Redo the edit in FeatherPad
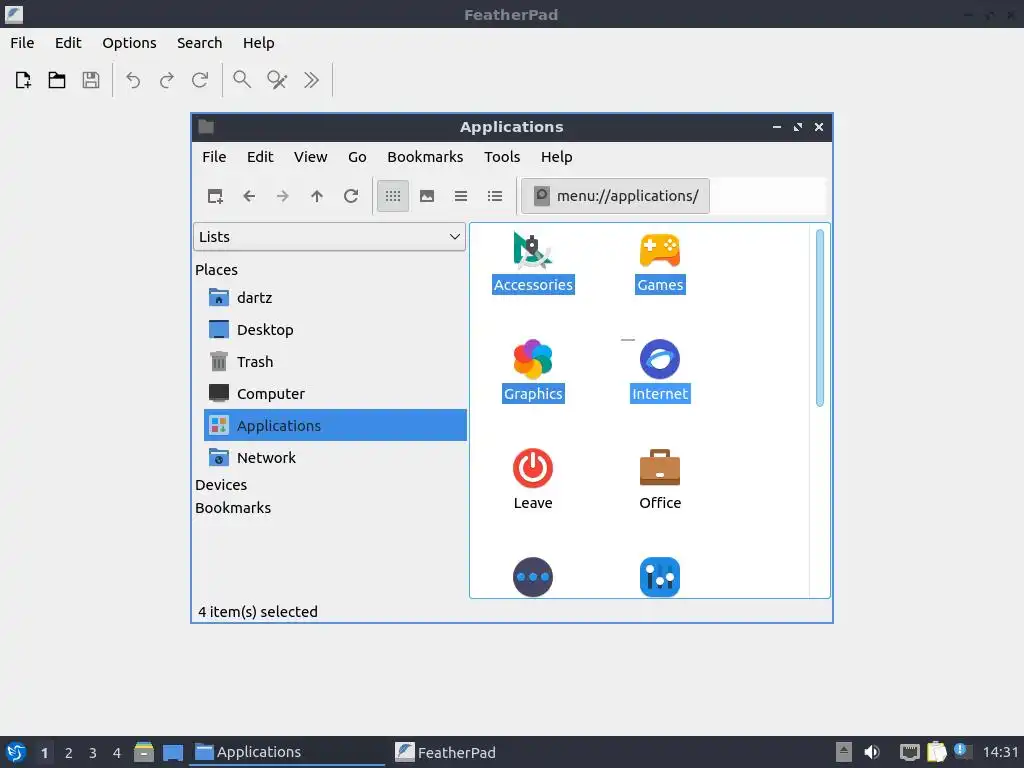1024x768 pixels. pos(167,80)
